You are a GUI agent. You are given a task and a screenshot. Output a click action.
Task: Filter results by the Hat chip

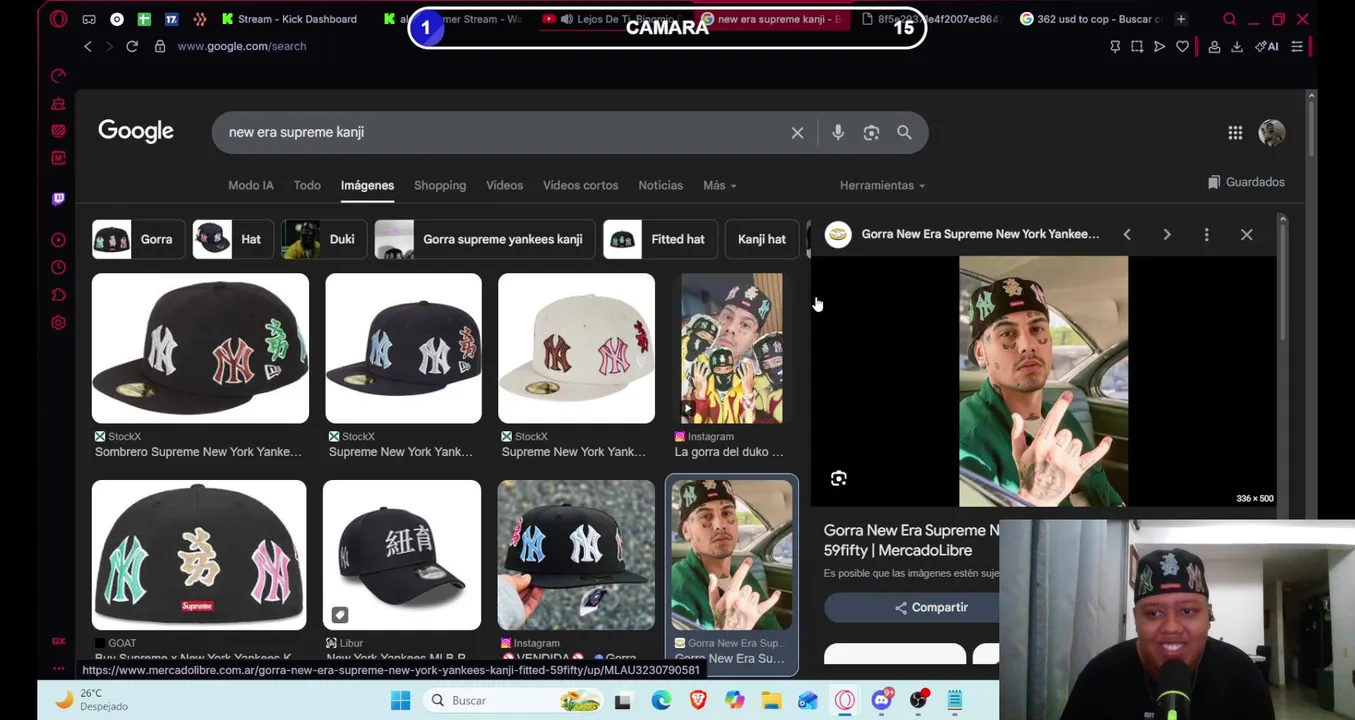tap(231, 239)
